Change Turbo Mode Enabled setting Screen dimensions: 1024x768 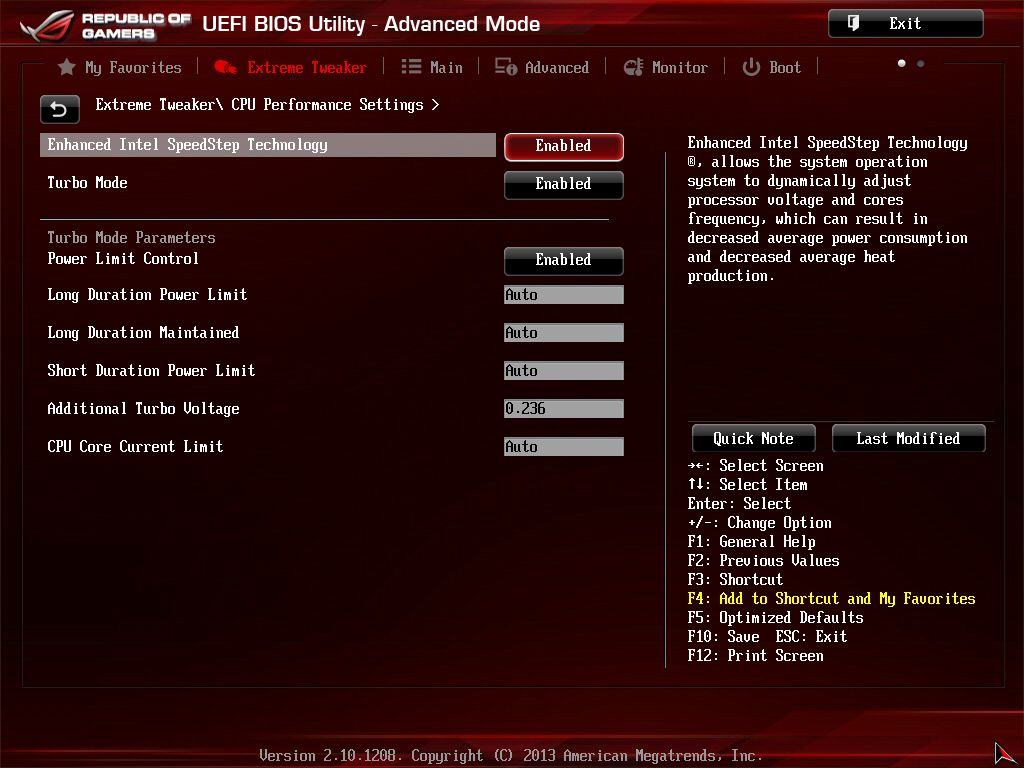(x=564, y=185)
